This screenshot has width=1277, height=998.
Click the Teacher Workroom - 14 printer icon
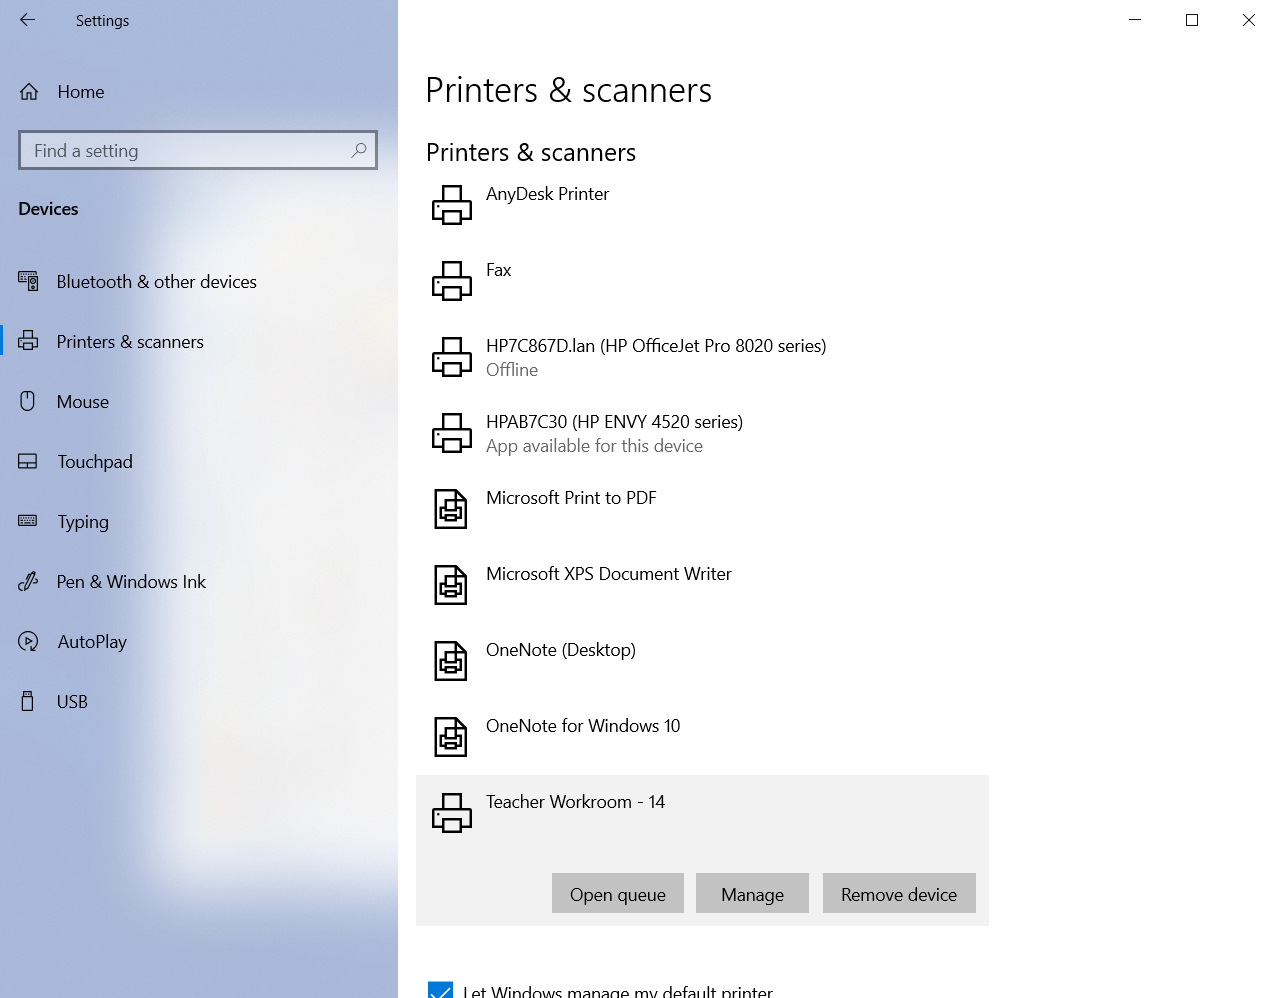[x=452, y=813]
